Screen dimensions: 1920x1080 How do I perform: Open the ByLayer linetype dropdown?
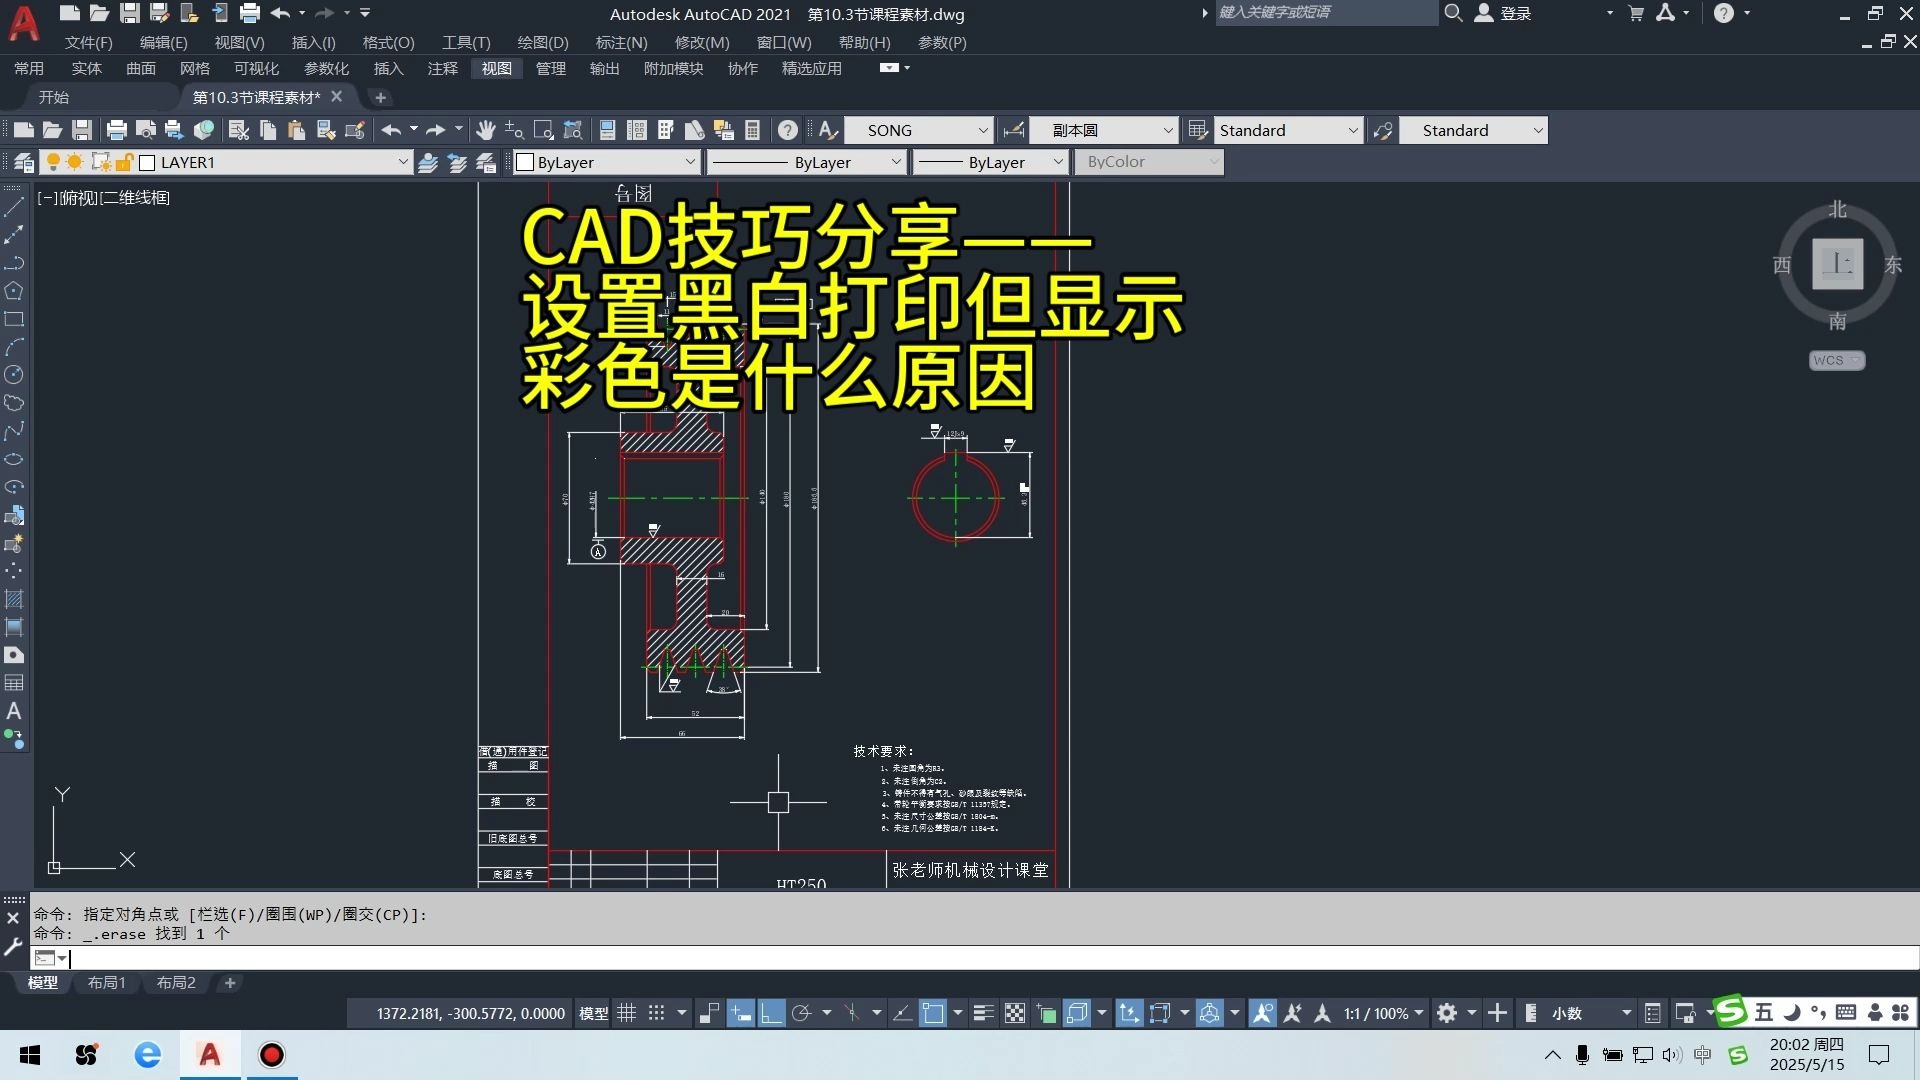[x=895, y=161]
